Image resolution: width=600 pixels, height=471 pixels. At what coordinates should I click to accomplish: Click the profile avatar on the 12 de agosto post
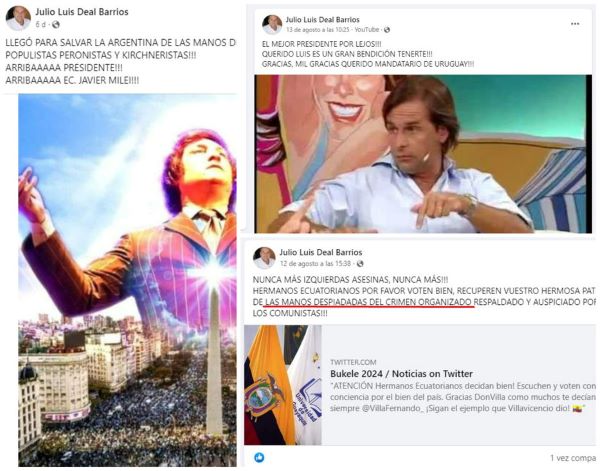tap(264, 258)
